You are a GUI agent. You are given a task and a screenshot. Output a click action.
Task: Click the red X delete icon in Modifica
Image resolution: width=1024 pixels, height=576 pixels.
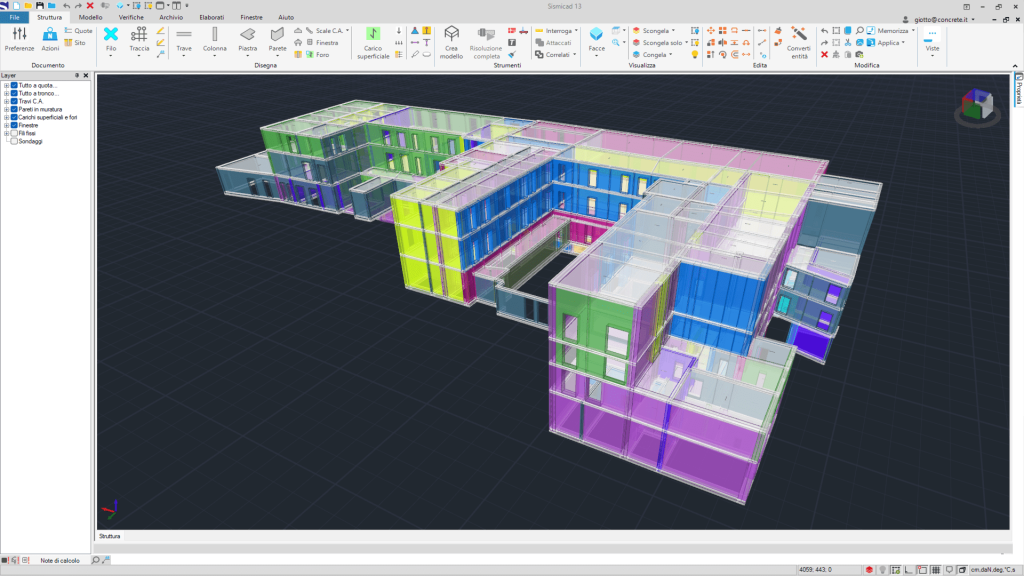[824, 55]
